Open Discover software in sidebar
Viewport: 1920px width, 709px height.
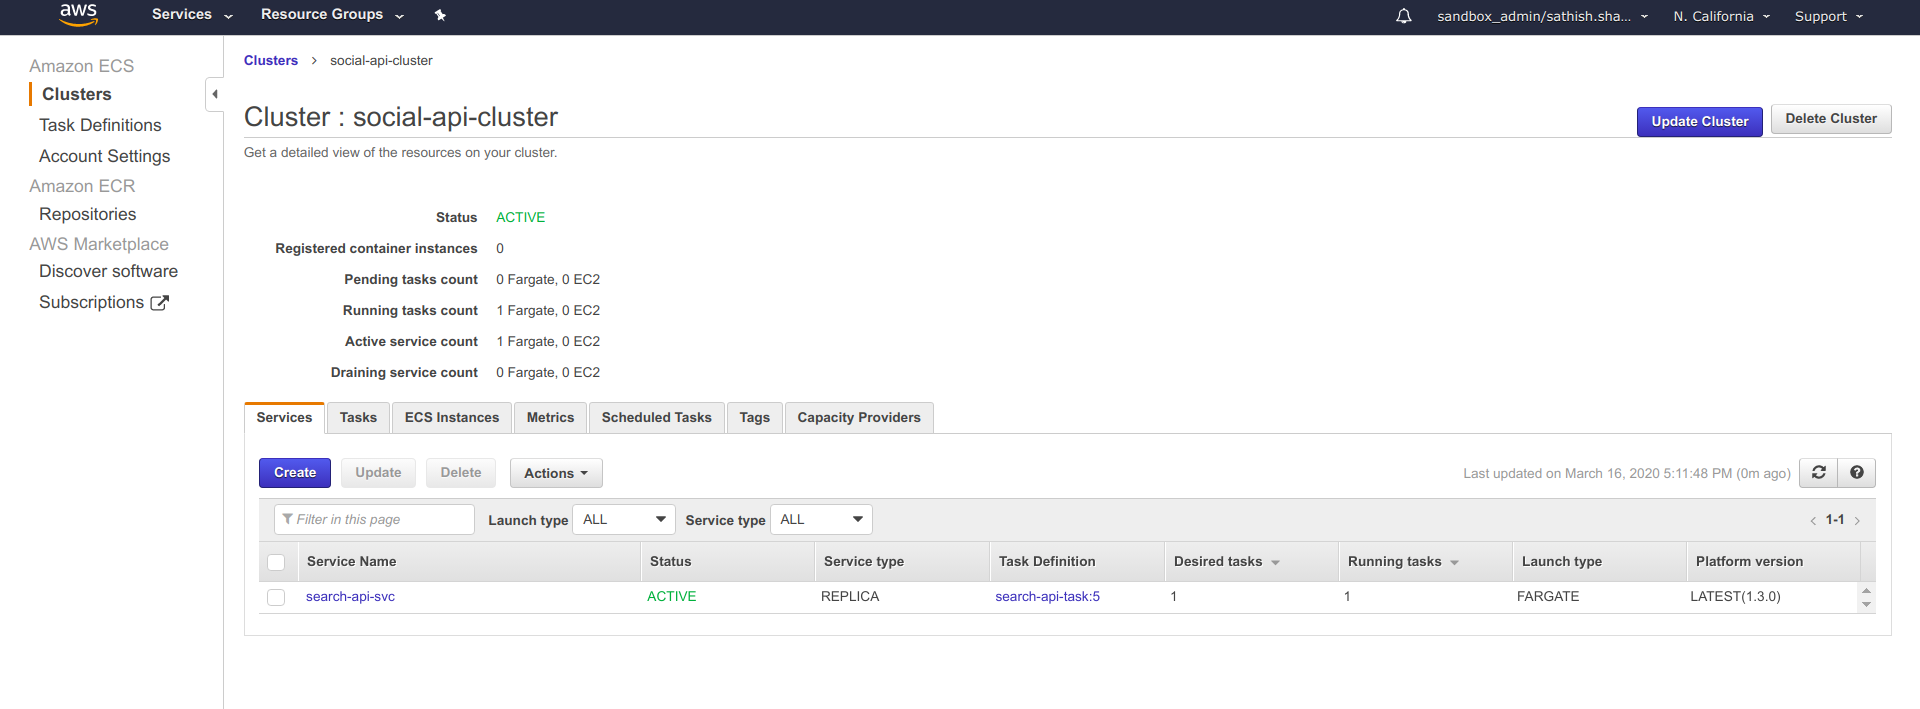click(109, 271)
